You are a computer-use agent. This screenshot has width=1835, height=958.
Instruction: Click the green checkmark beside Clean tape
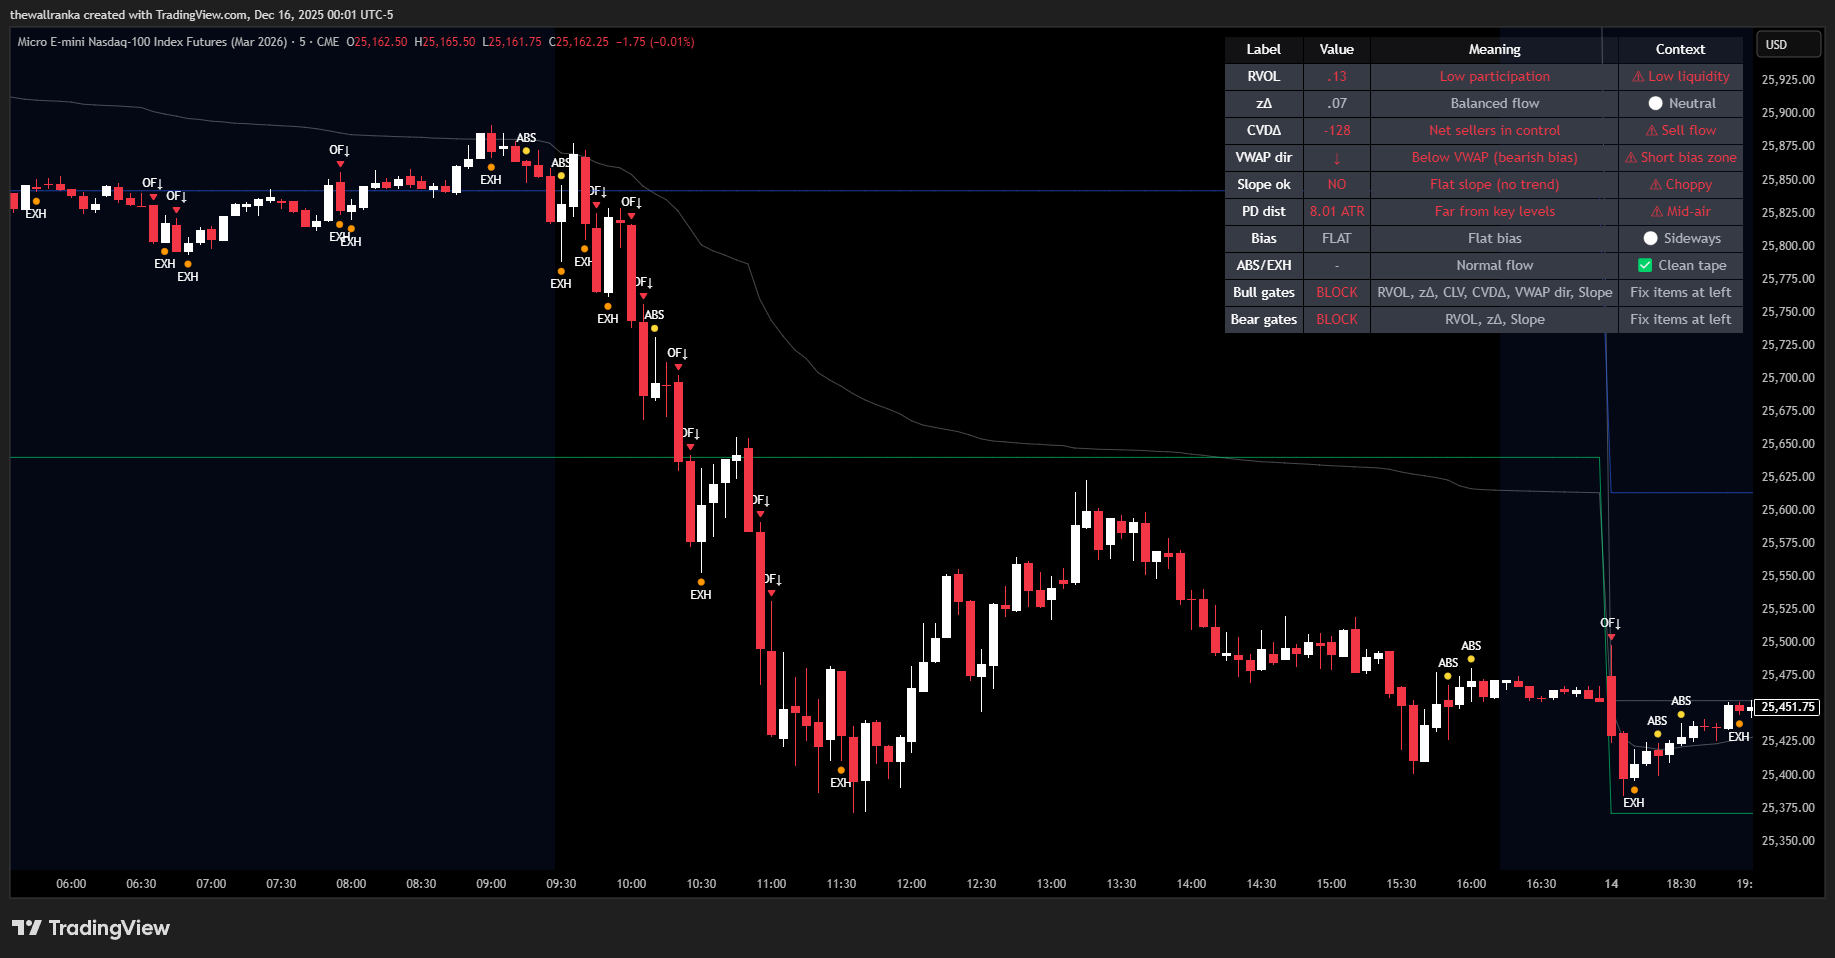[x=1645, y=265]
